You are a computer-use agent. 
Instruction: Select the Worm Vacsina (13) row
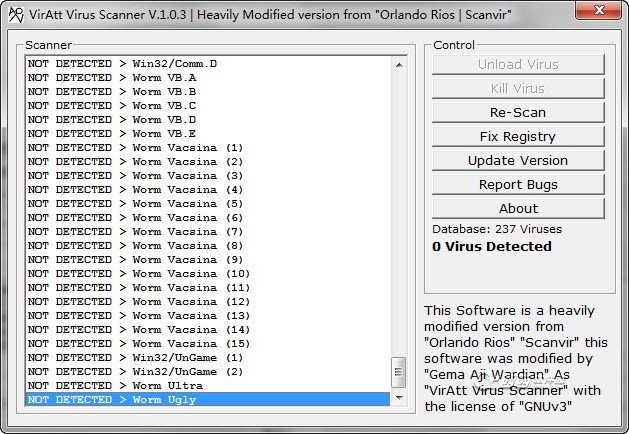208,316
